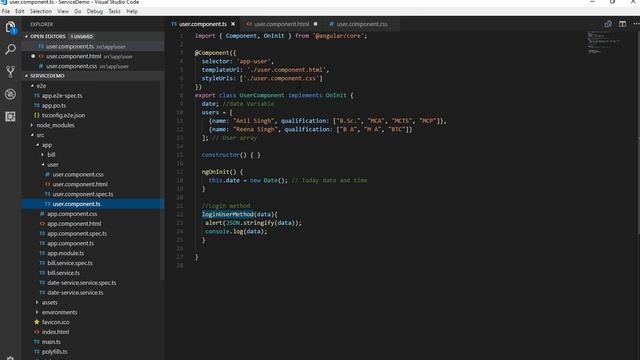
Task: Click the code minimap preview
Action: (603, 42)
